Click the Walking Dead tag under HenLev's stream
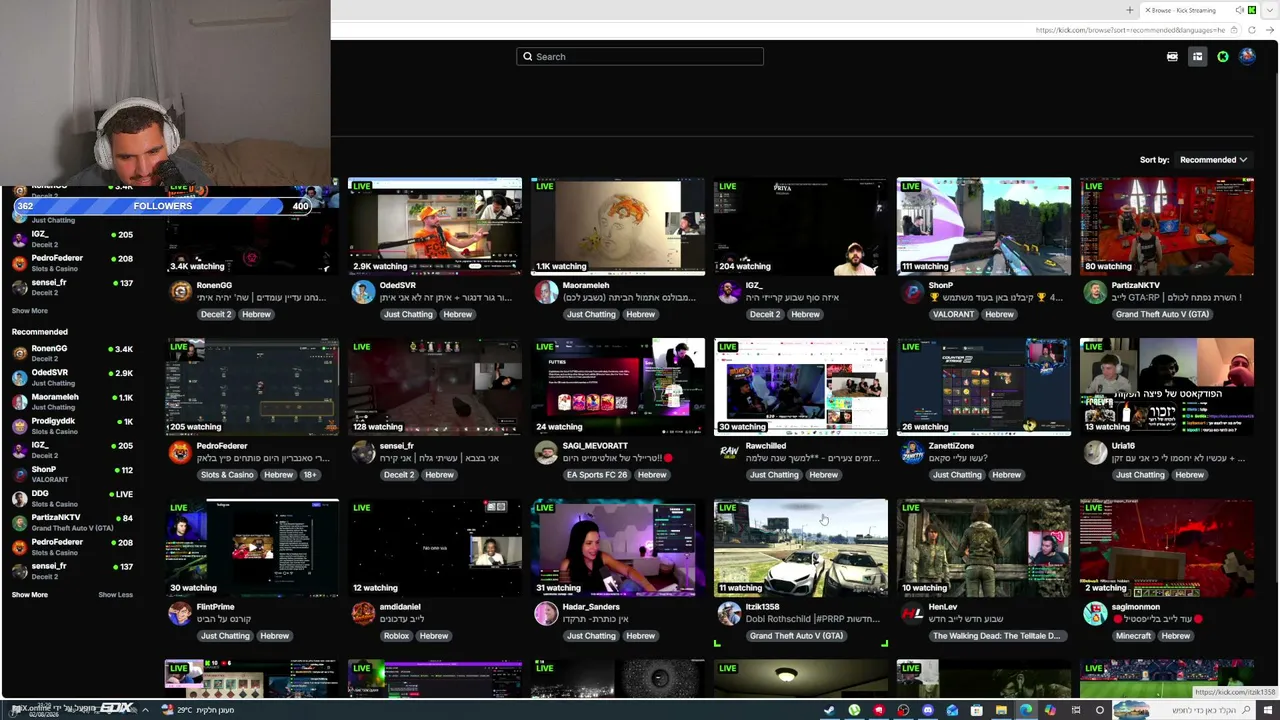1280x720 pixels. pos(996,636)
